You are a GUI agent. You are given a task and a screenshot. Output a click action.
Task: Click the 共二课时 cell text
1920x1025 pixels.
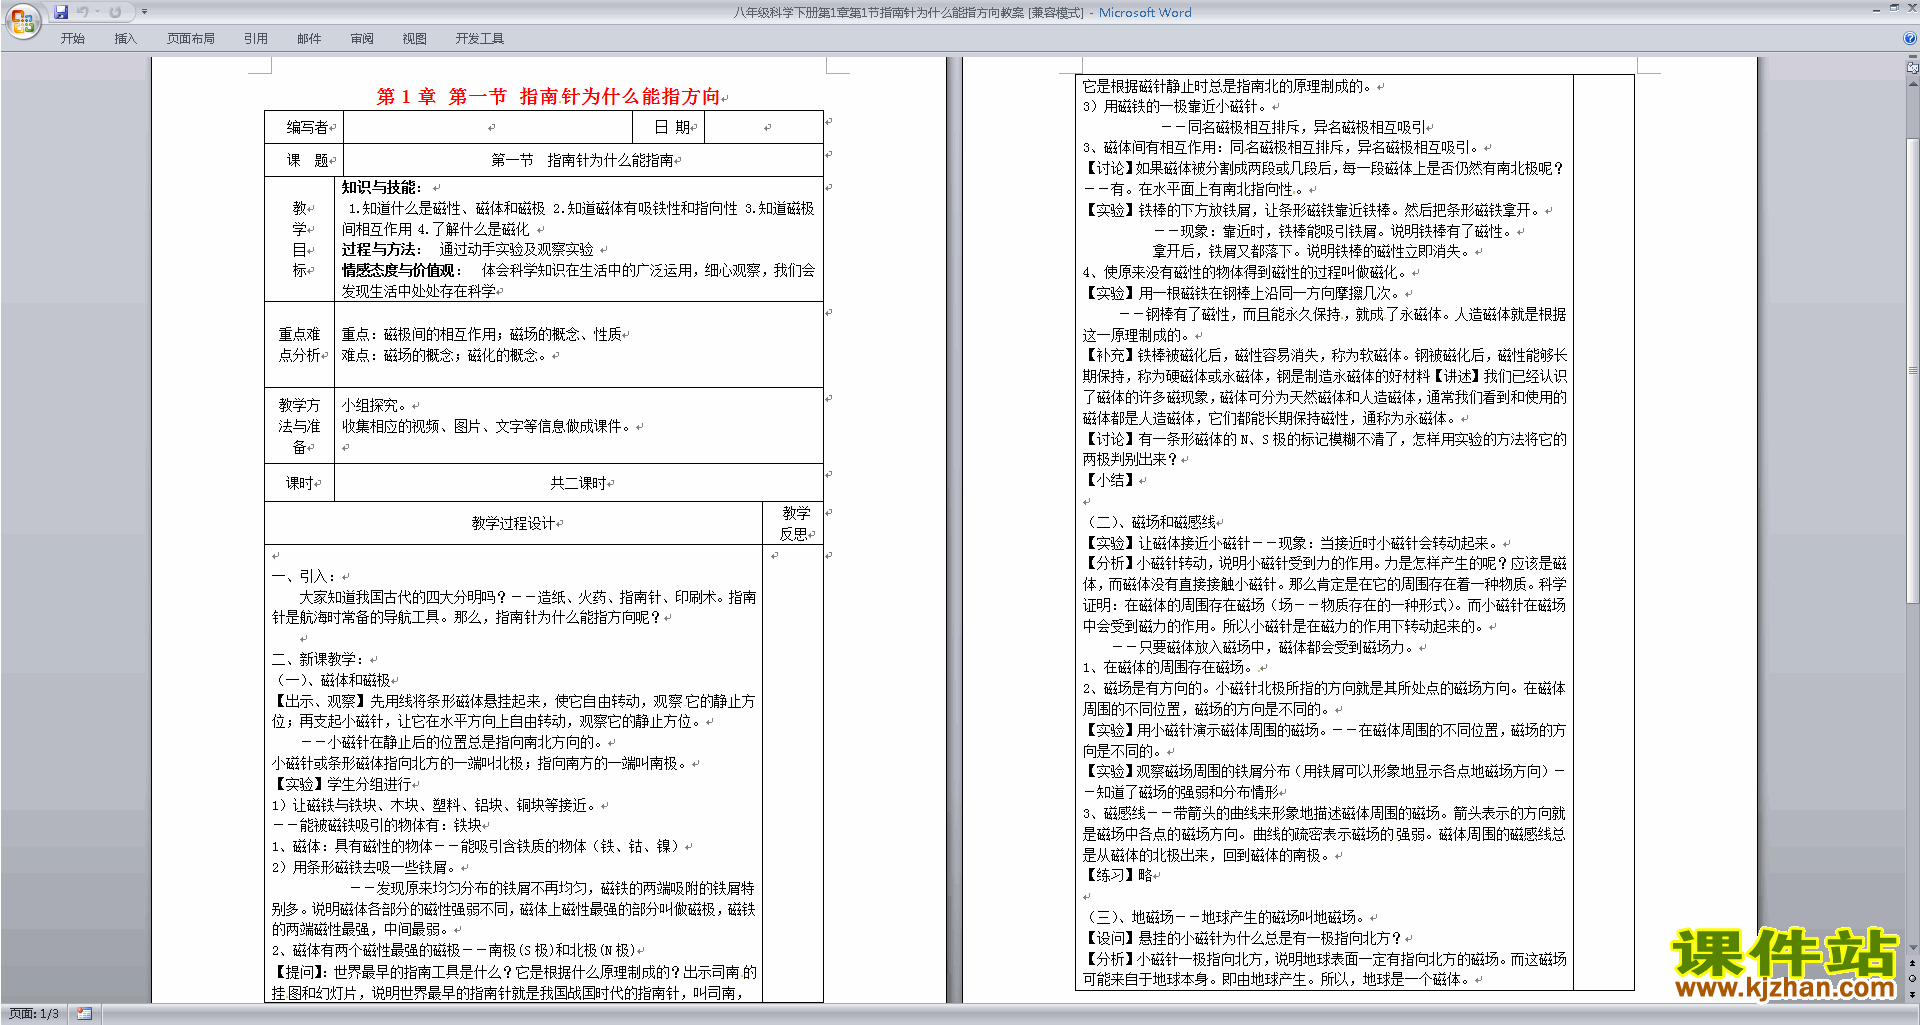[578, 483]
